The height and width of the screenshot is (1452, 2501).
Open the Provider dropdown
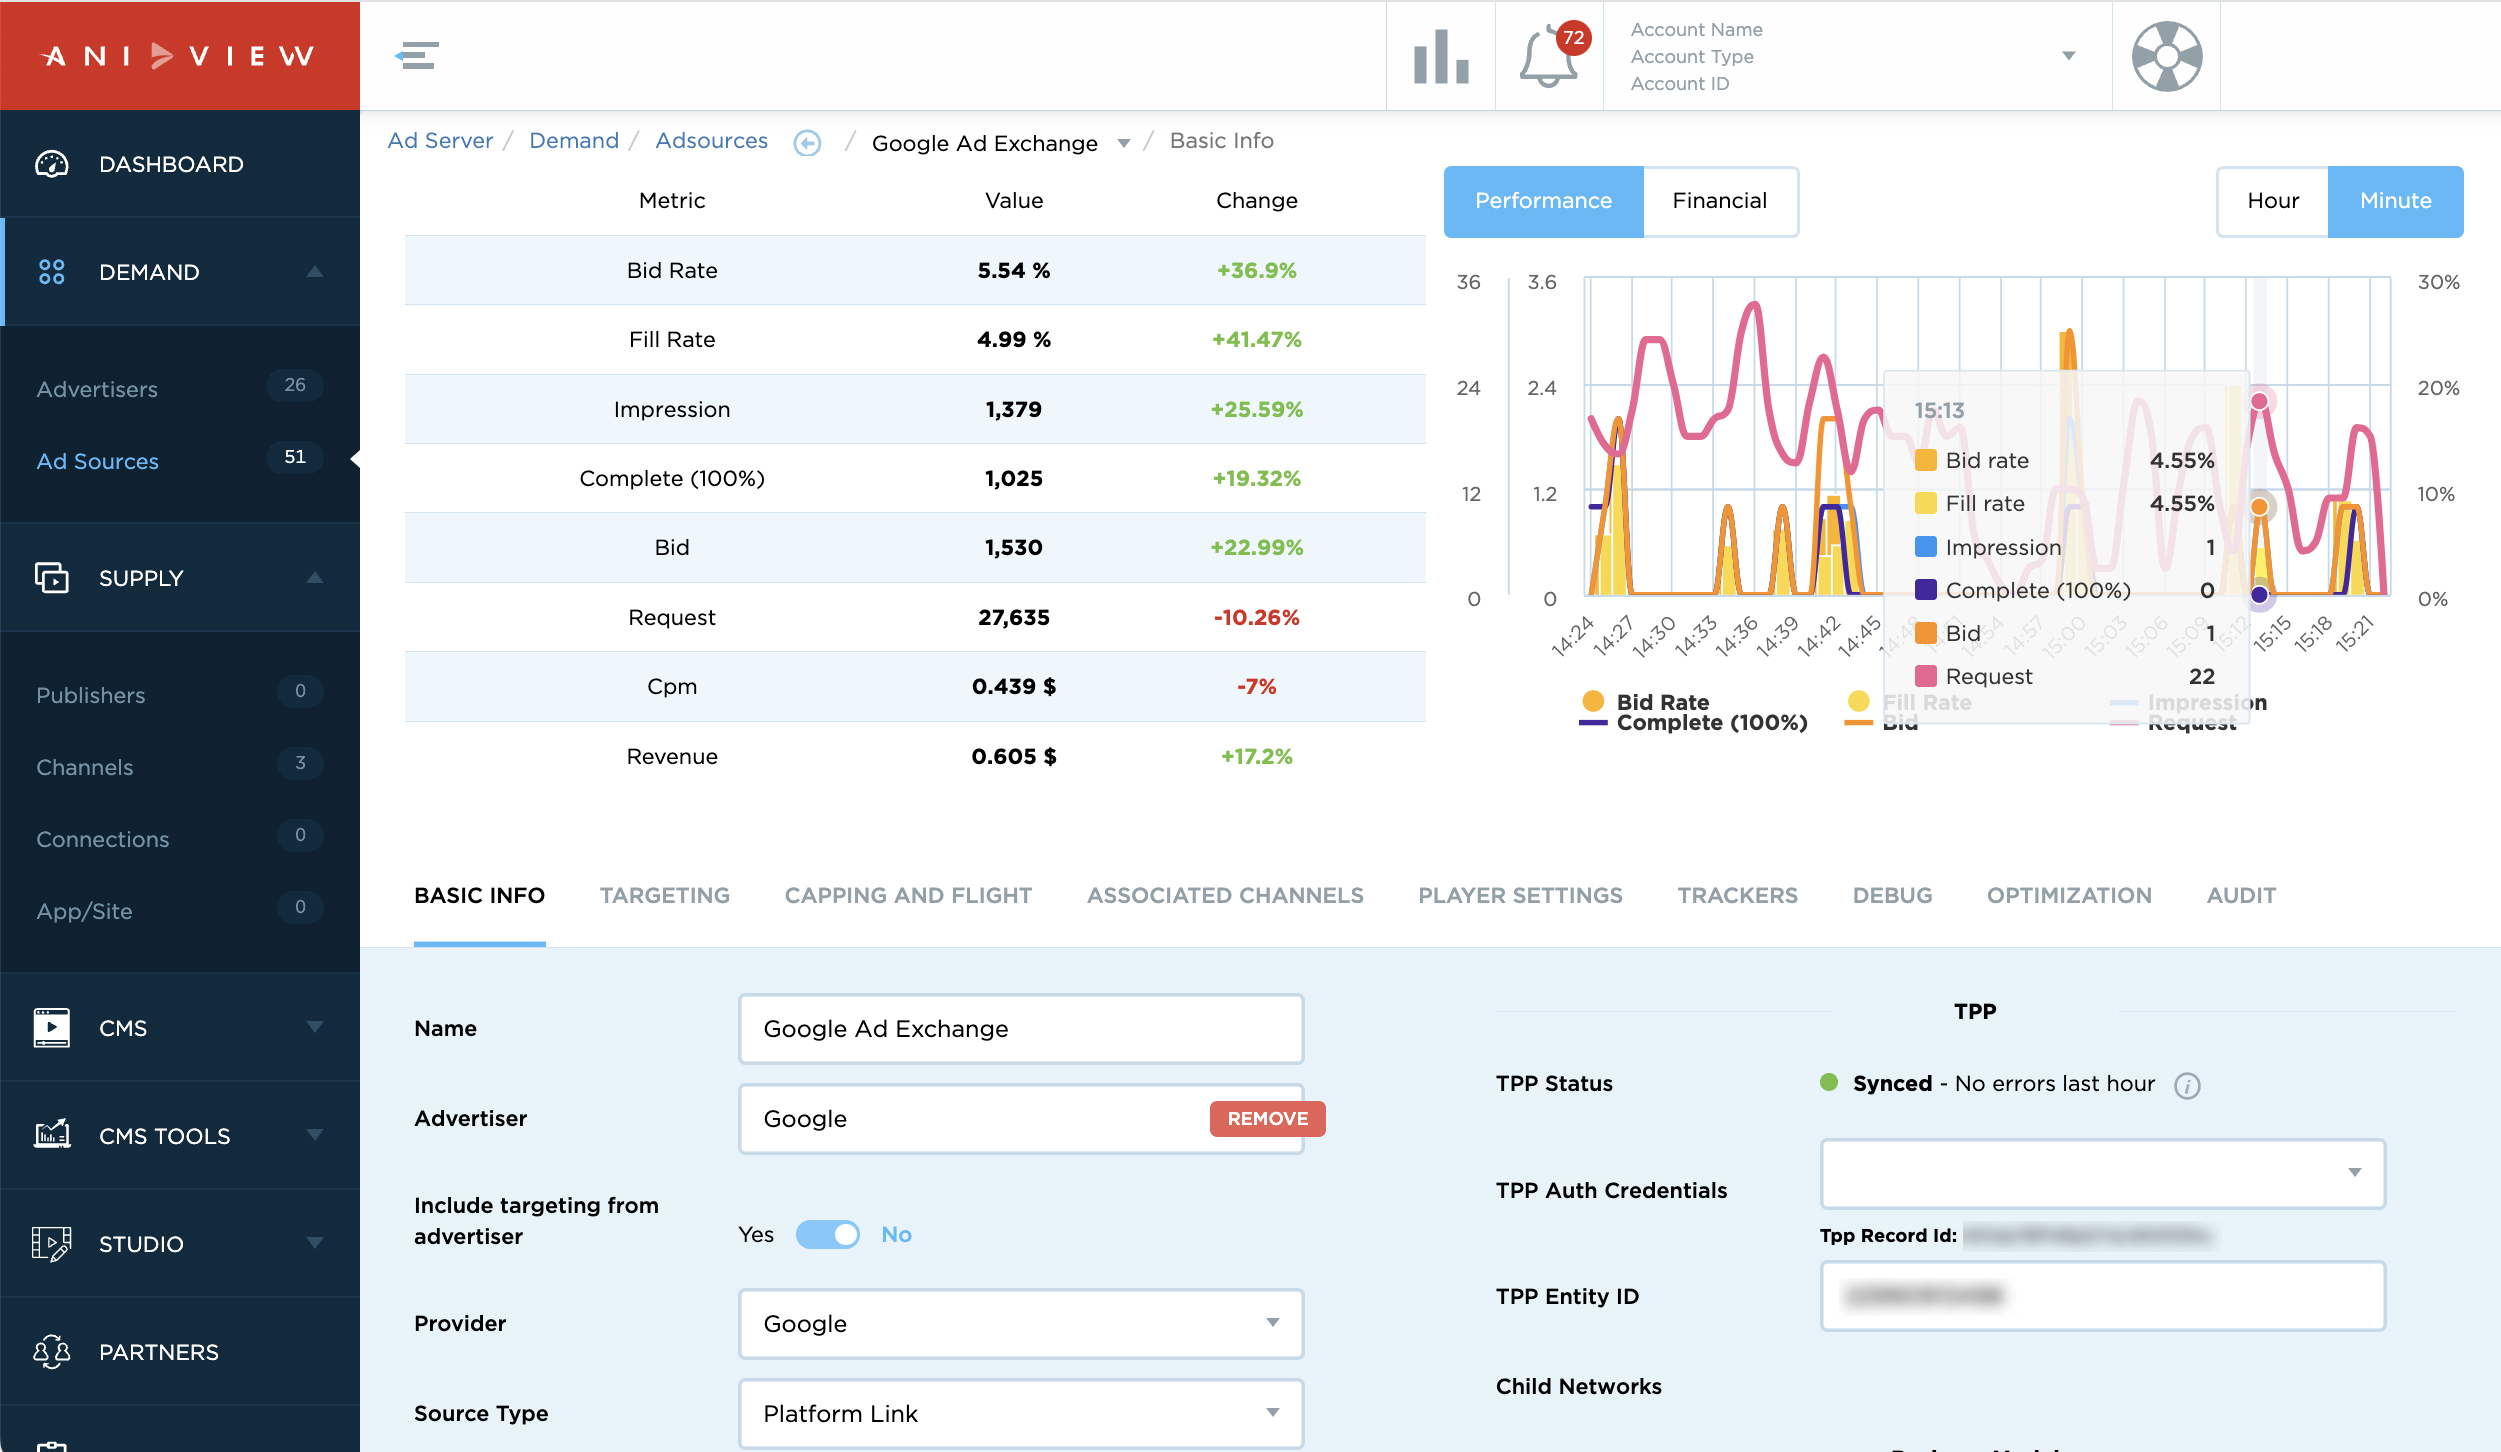tap(1020, 1323)
